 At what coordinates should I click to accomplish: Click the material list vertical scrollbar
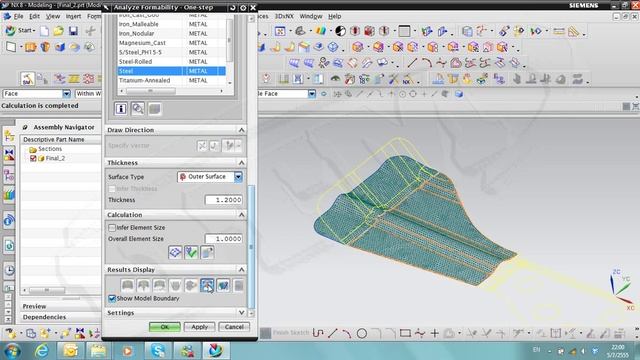coord(229,40)
